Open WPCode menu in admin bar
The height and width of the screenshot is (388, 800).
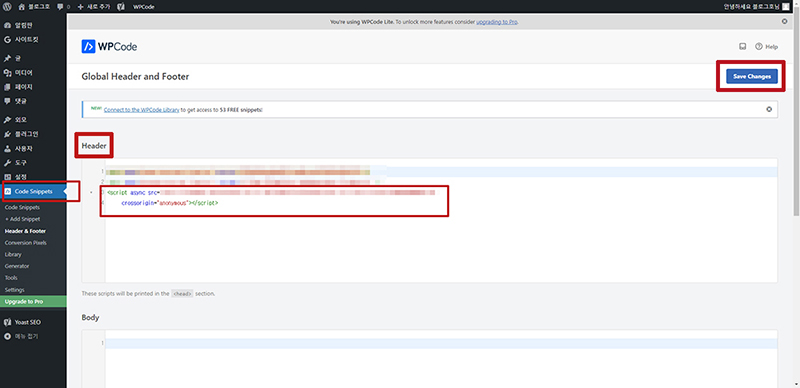(143, 7)
